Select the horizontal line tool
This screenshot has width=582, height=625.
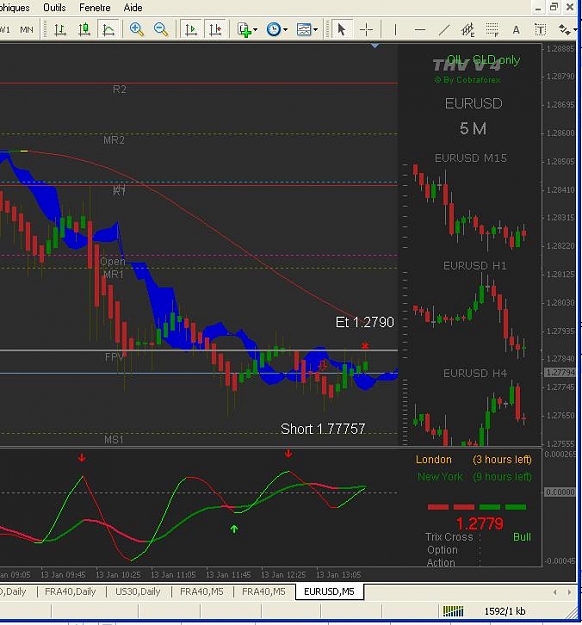[x=420, y=30]
